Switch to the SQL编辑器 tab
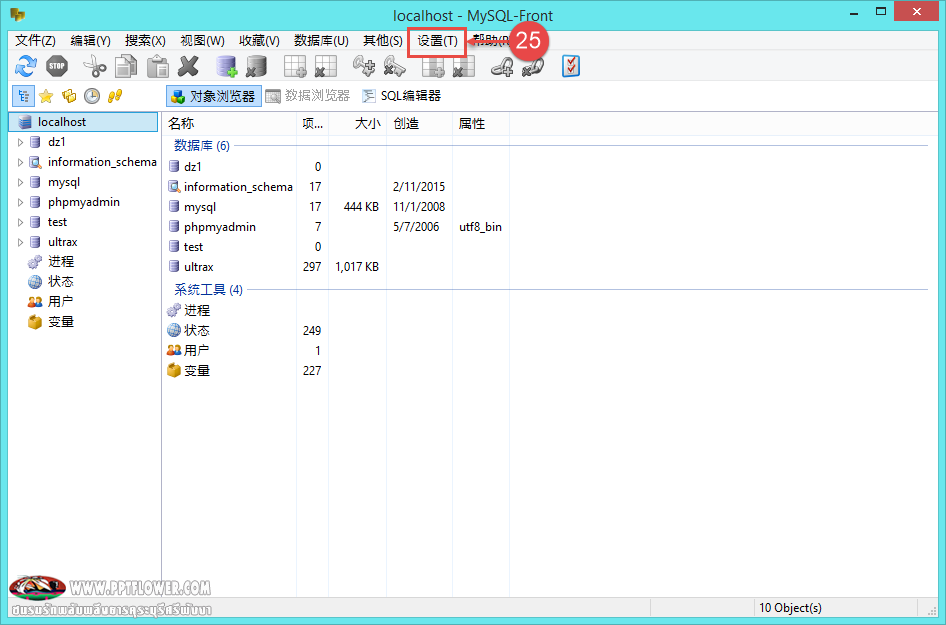The image size is (946, 625). [x=401, y=96]
